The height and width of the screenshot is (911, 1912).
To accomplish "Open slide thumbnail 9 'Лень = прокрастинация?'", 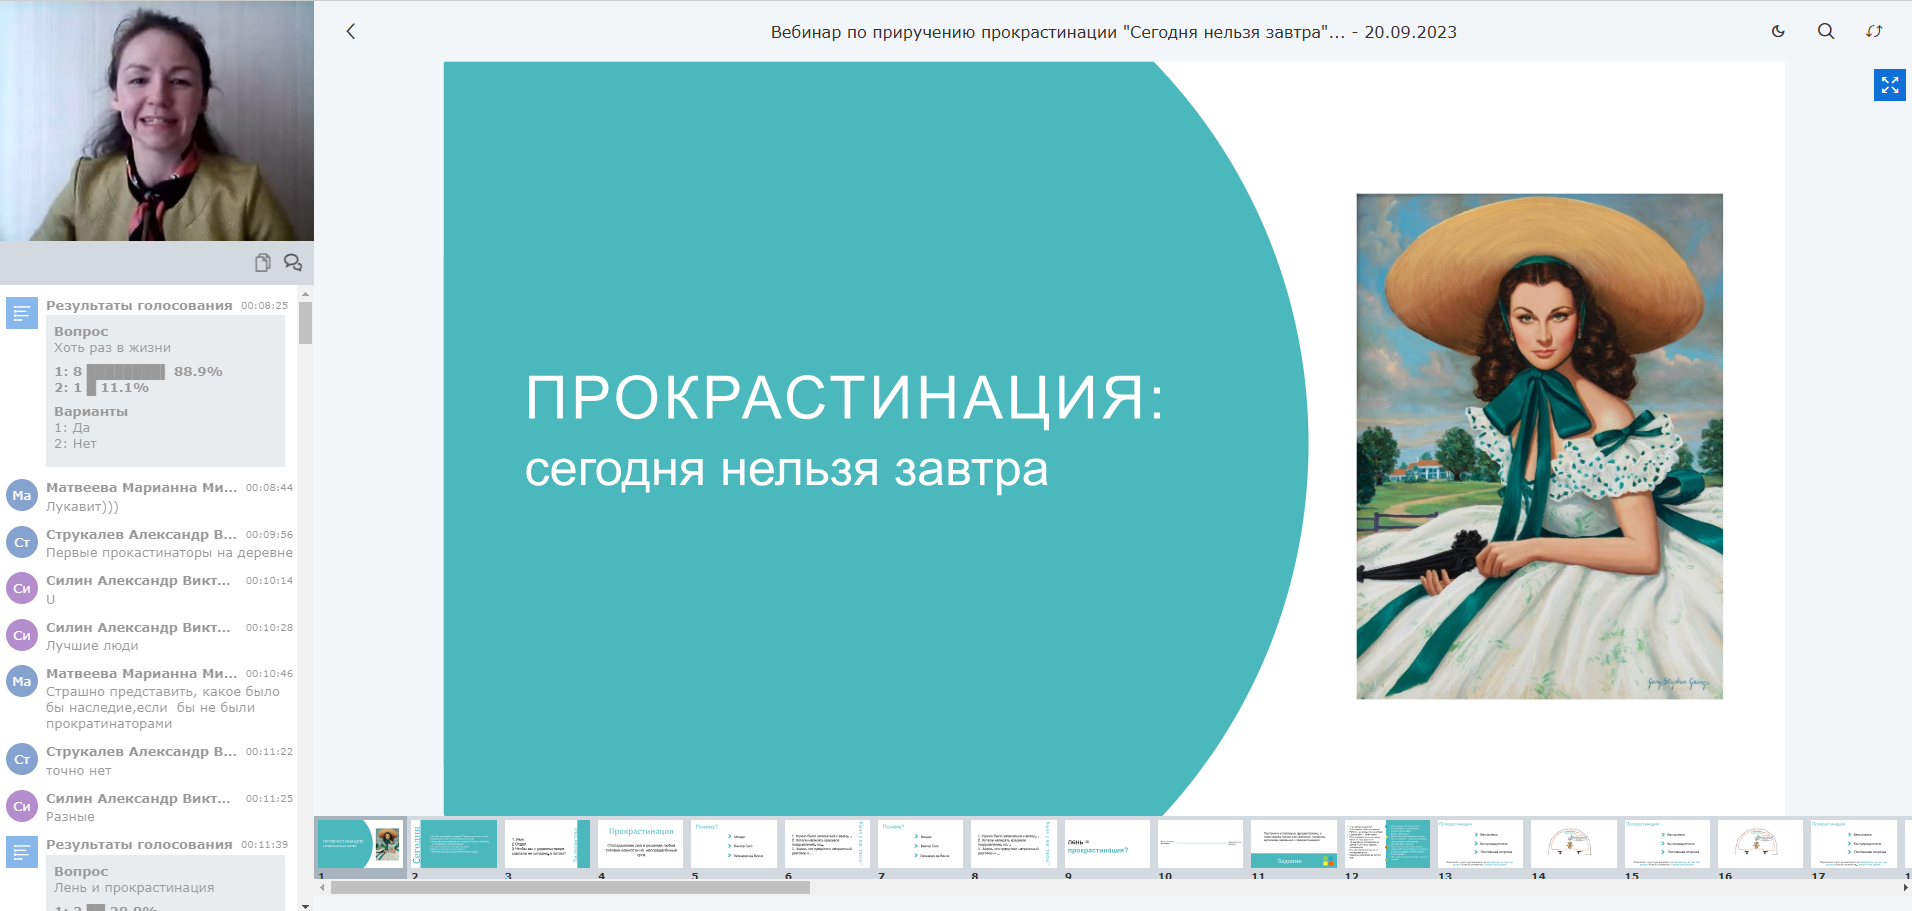I will [1107, 843].
